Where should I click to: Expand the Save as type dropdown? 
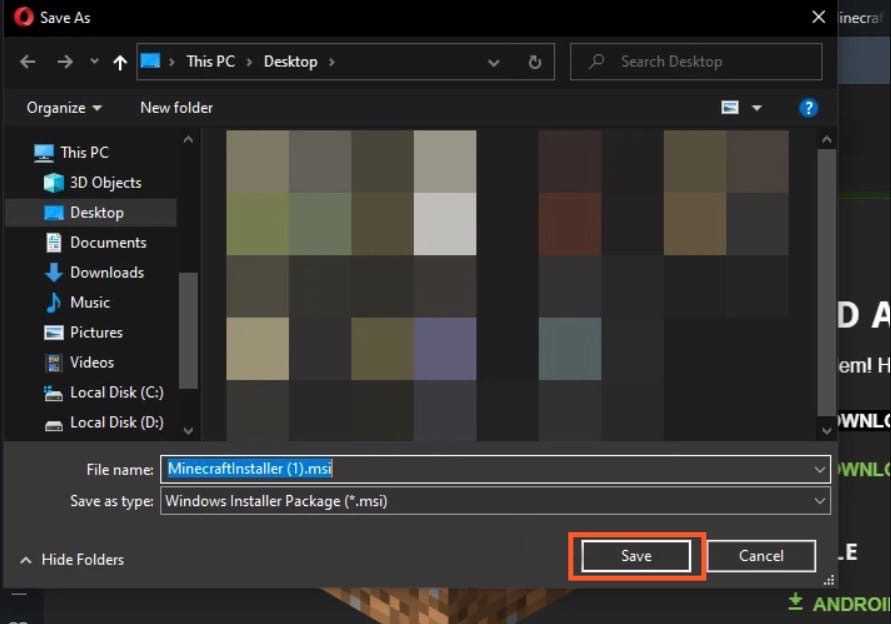[820, 500]
